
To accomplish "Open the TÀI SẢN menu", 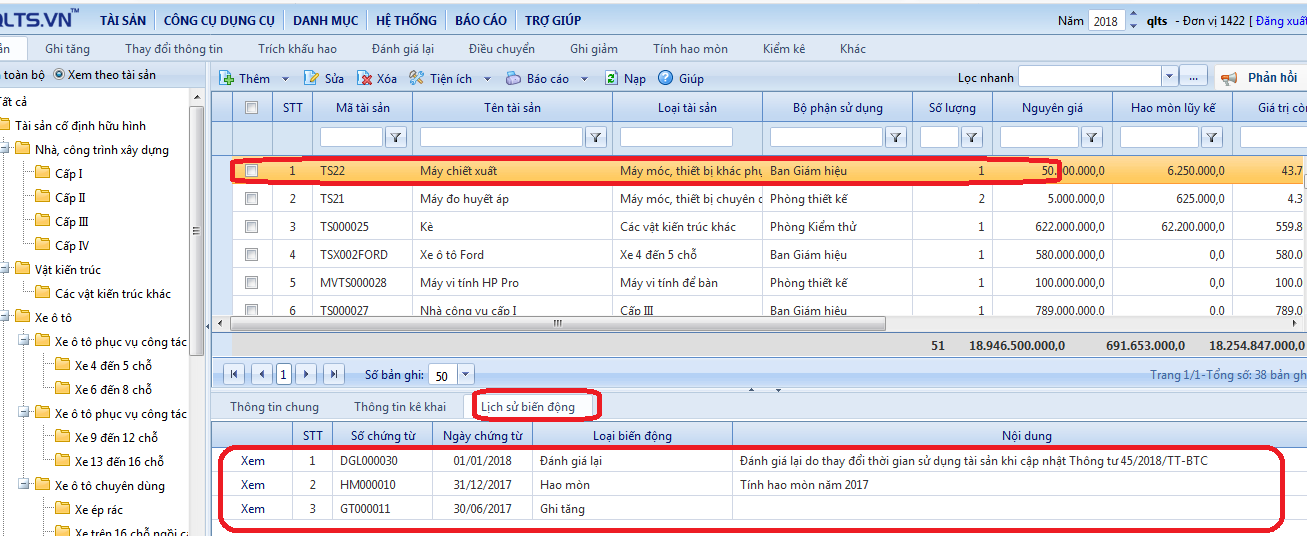I will tap(125, 20).
